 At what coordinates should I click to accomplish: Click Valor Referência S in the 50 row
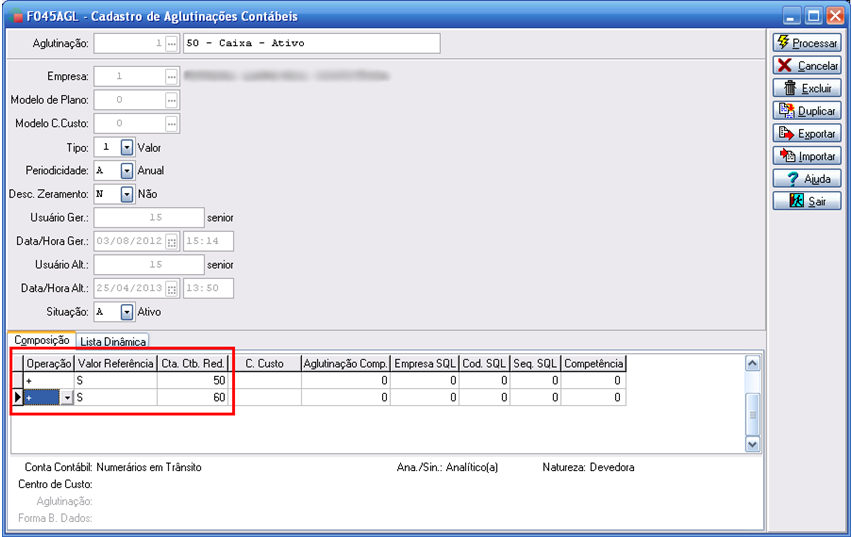(116, 380)
